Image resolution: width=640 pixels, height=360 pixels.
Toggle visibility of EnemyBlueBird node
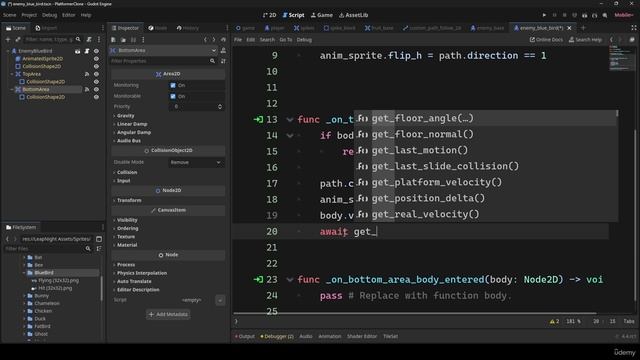click(x=96, y=51)
